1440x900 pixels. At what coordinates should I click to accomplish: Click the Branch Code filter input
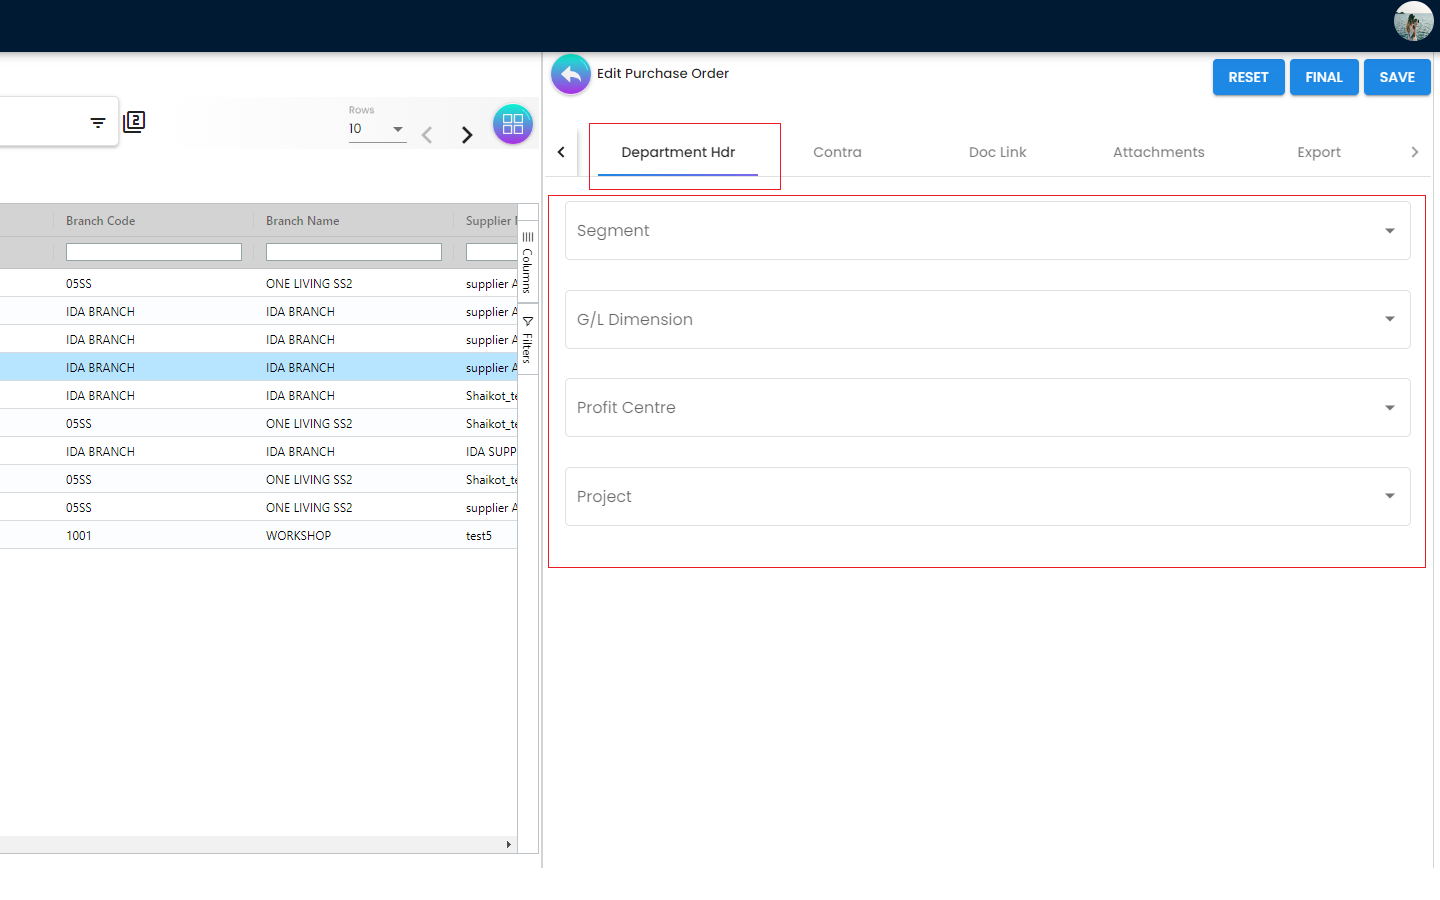[x=154, y=252]
